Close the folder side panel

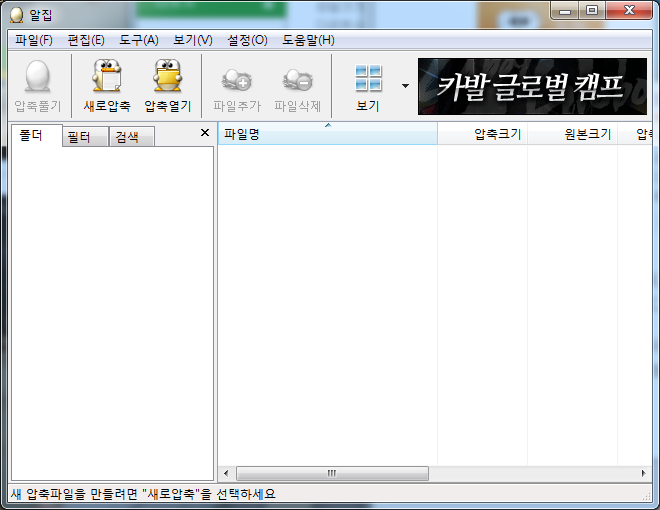(205, 133)
